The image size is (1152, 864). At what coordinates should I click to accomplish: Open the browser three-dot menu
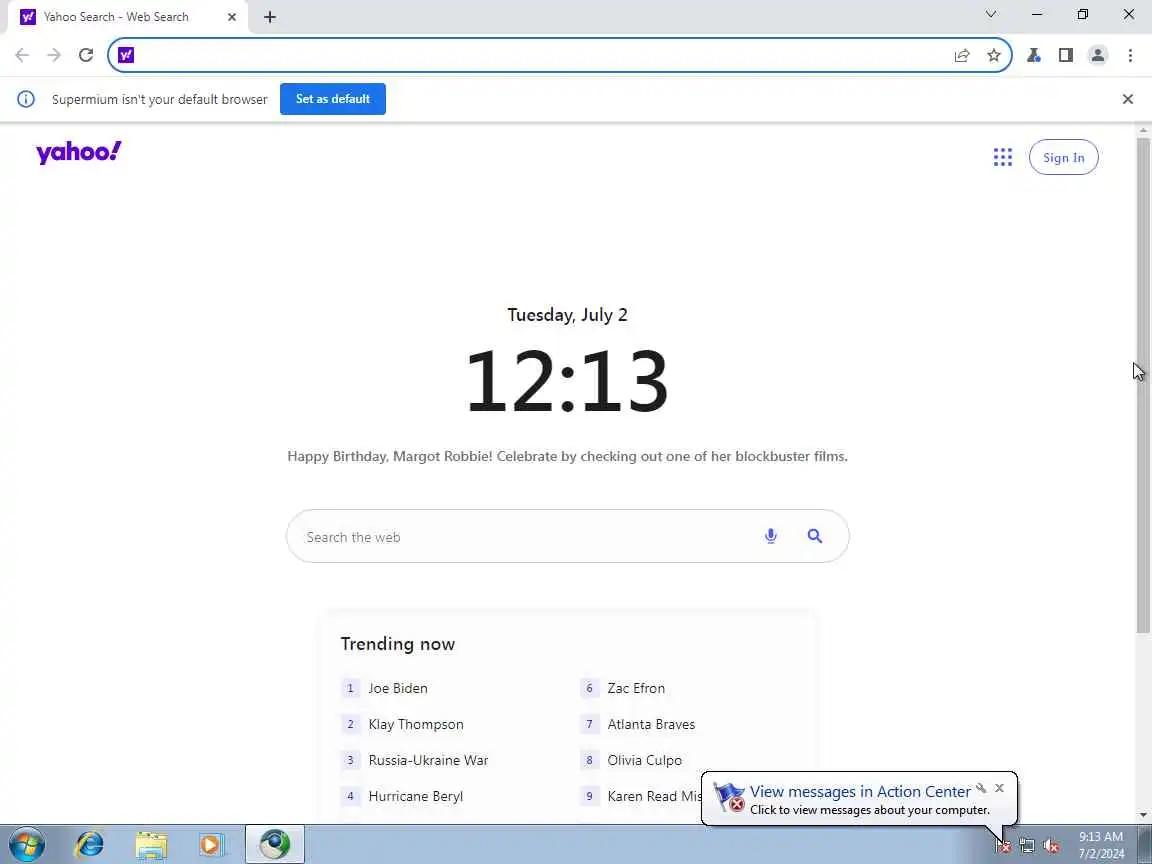[x=1130, y=55]
